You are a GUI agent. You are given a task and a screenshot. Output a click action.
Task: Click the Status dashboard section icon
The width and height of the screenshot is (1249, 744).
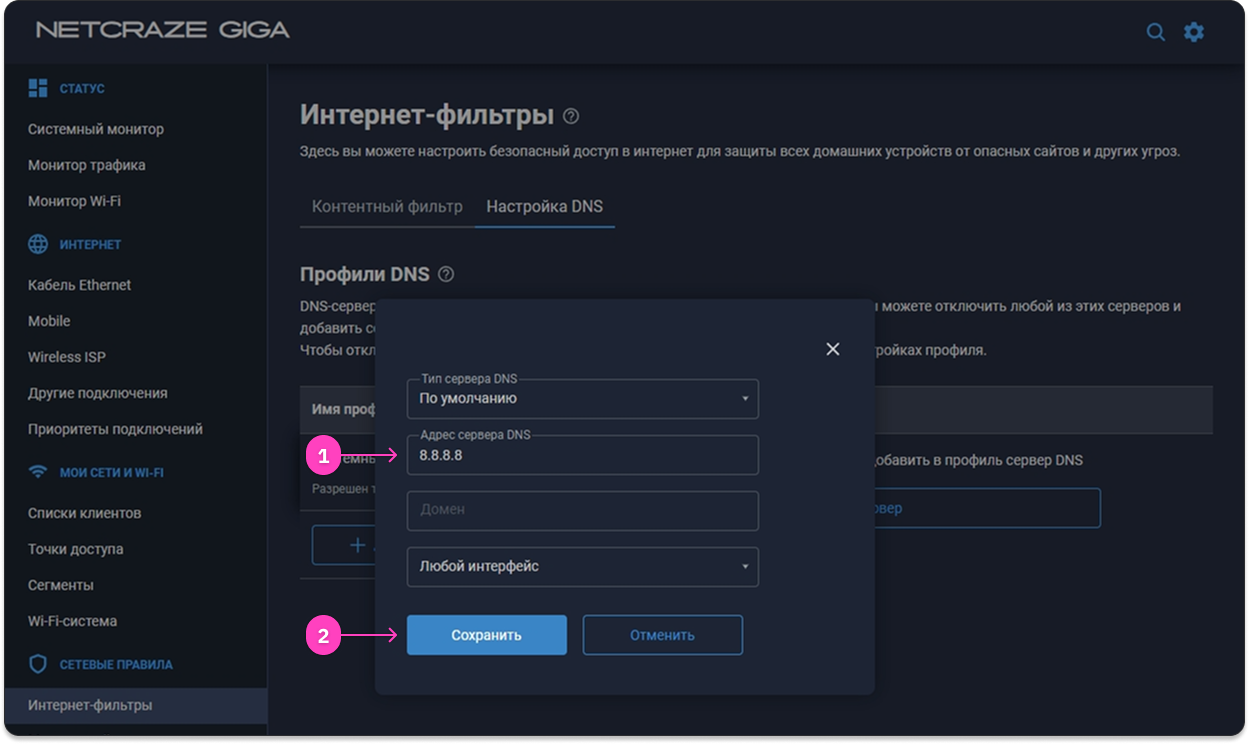[38, 88]
